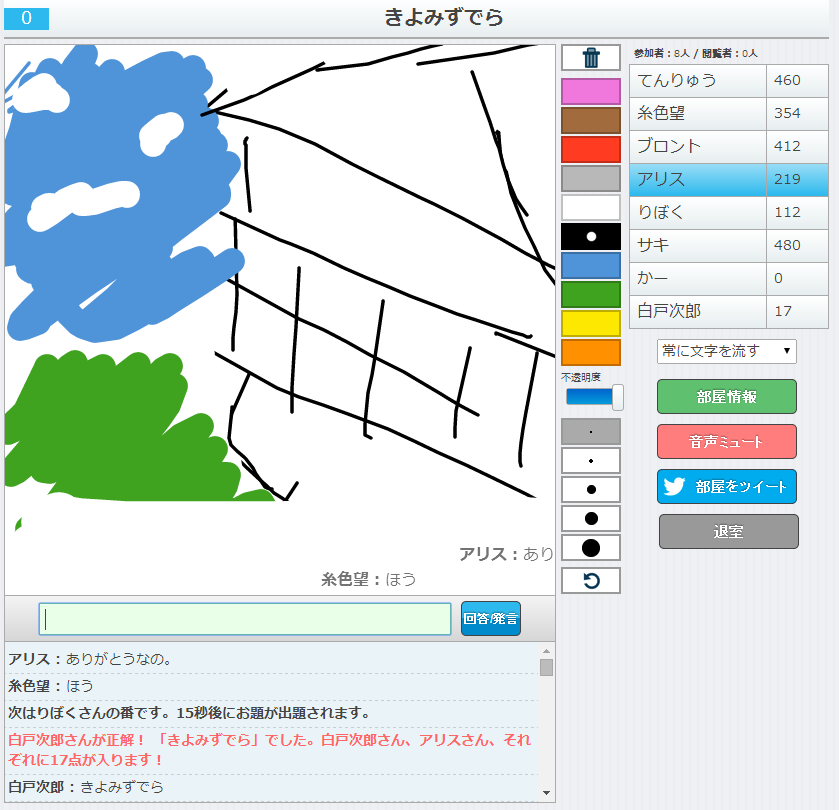Viewport: 839px width, 810px height.
Task: Select player row ブロント
Action: point(729,147)
